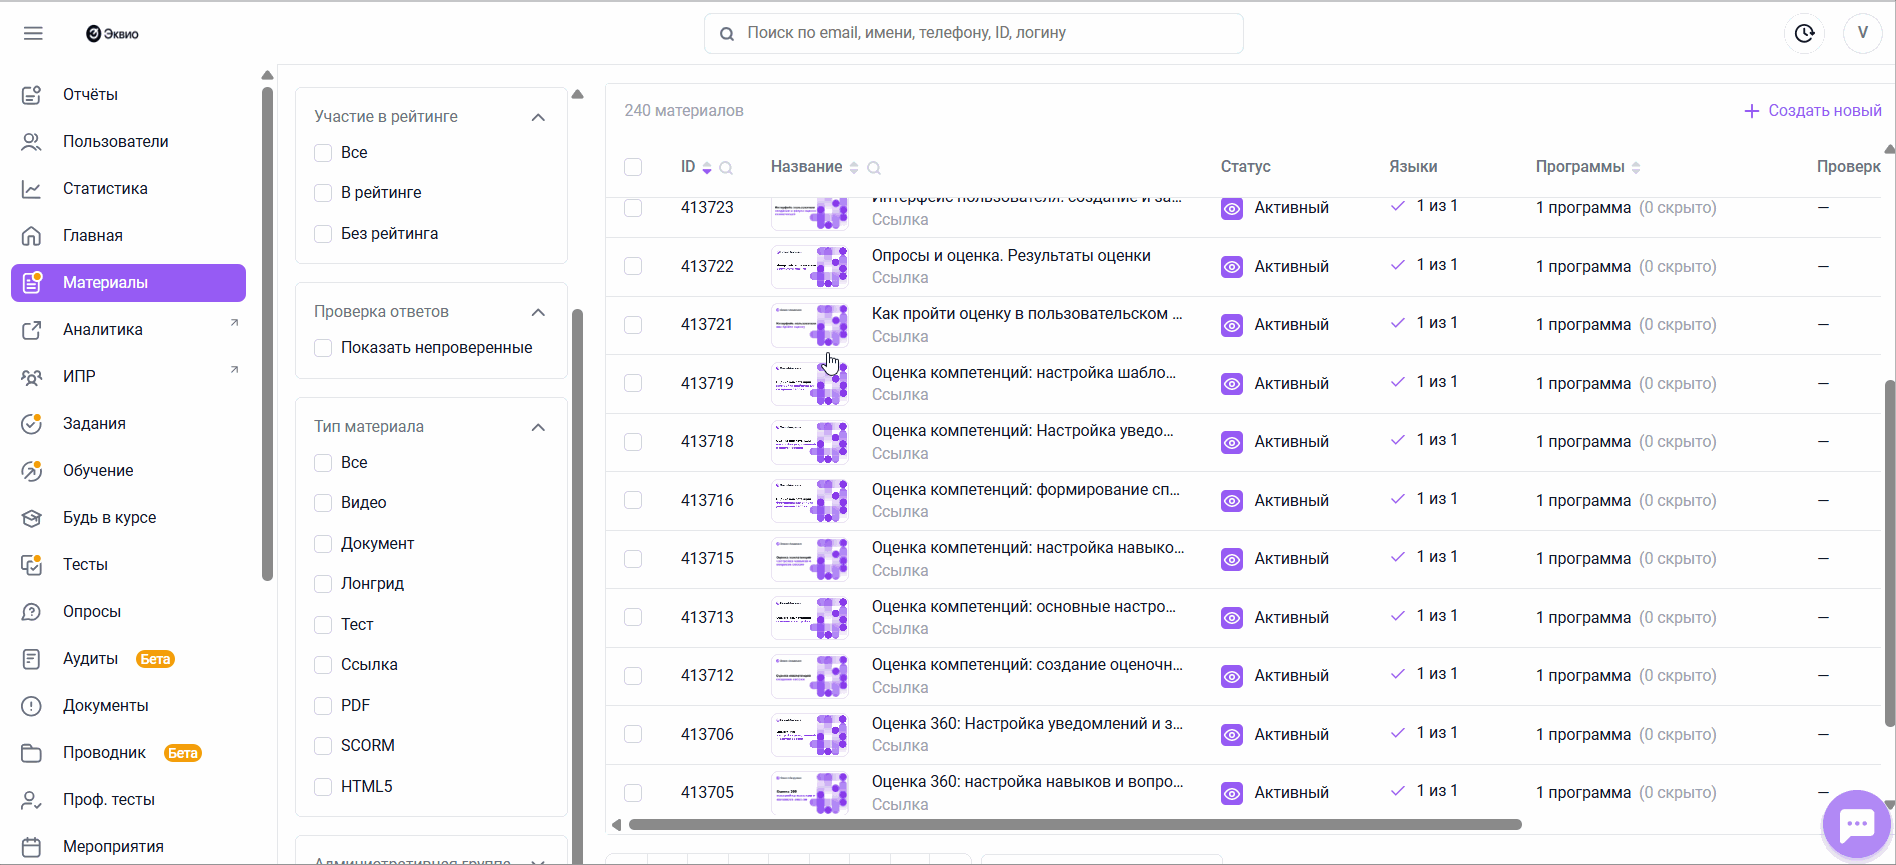
Task: Click the history clock icon
Action: tap(1804, 33)
